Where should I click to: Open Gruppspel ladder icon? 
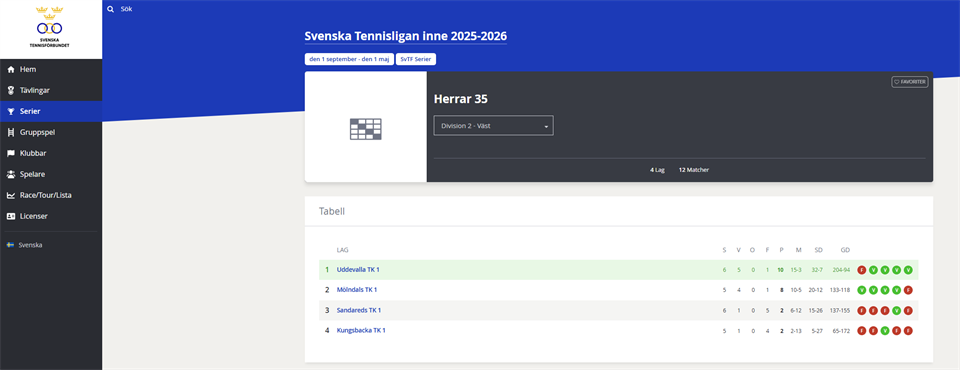tap(10, 132)
